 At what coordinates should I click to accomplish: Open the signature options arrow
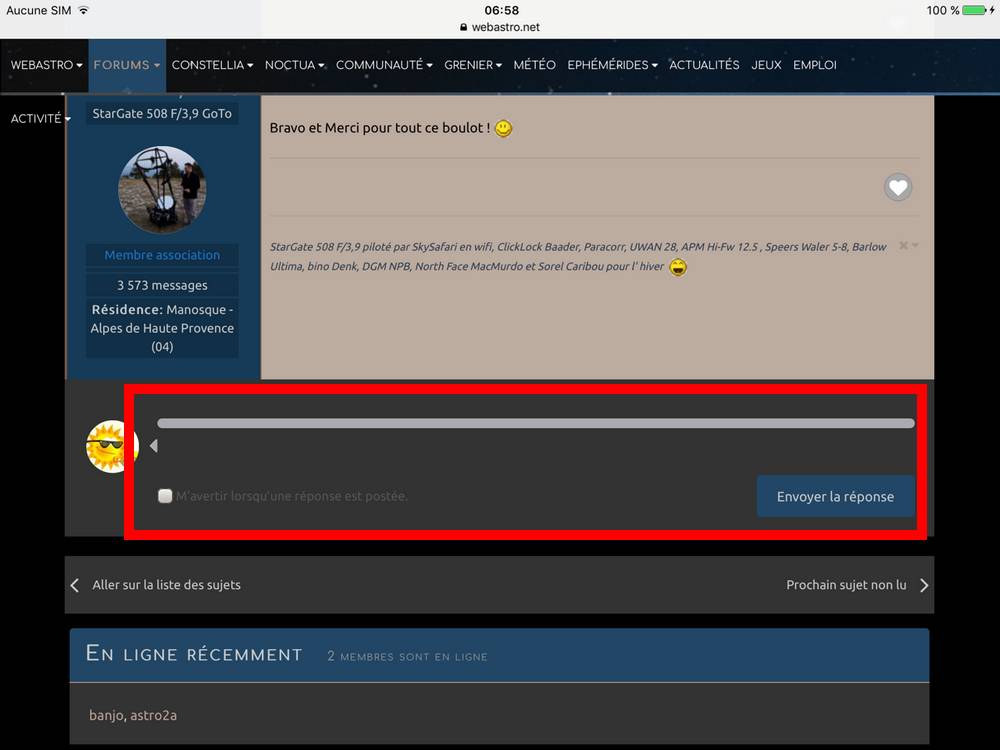[915, 246]
